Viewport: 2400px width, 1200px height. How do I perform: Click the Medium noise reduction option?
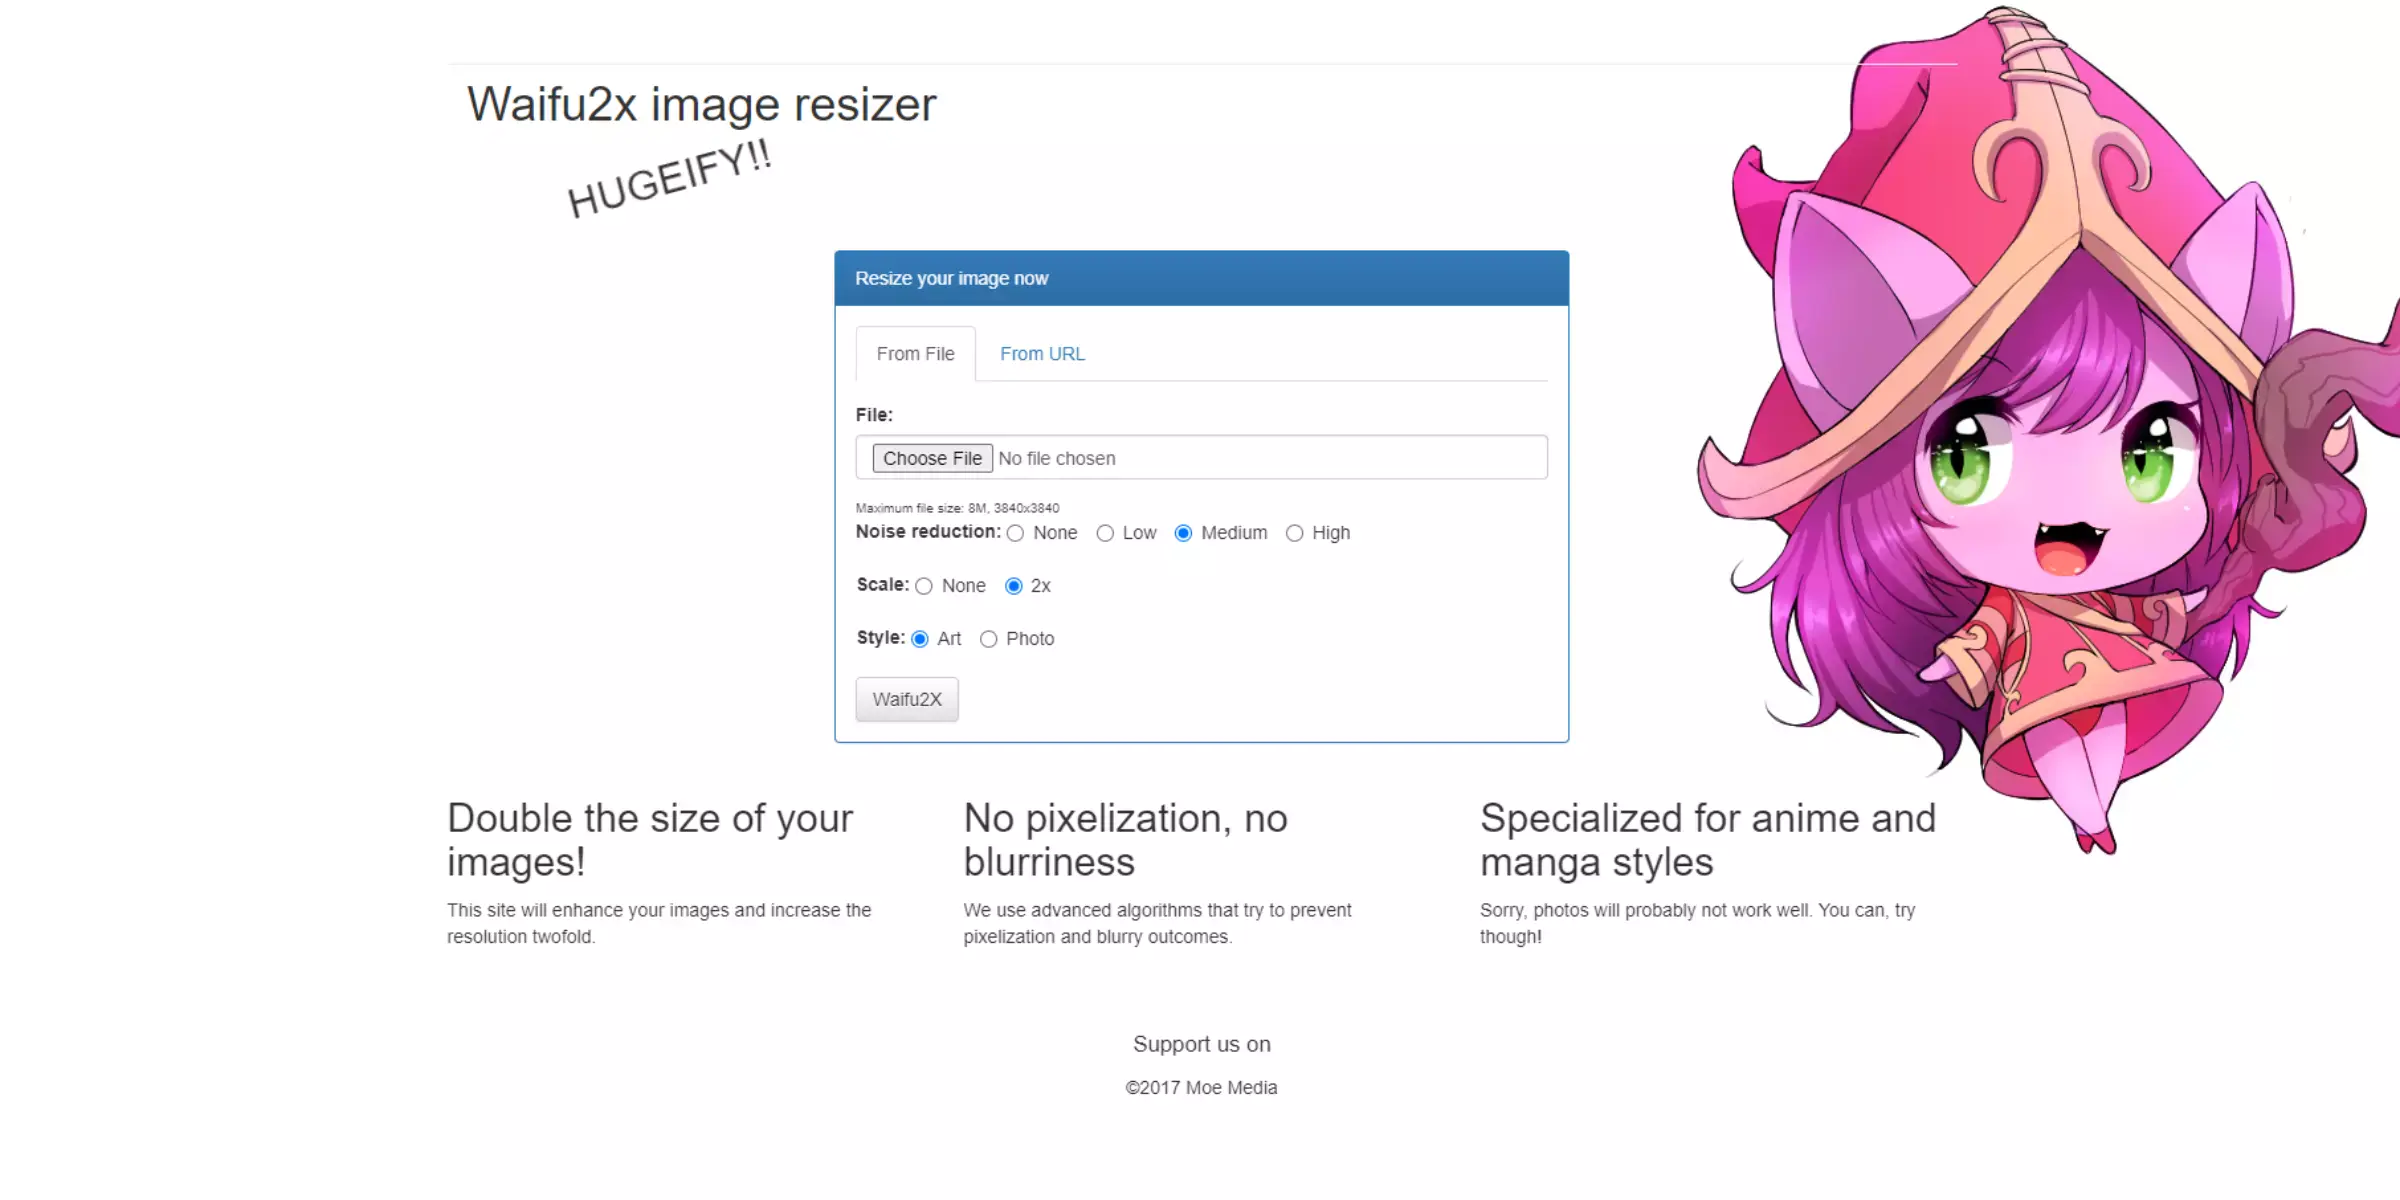[1185, 533]
